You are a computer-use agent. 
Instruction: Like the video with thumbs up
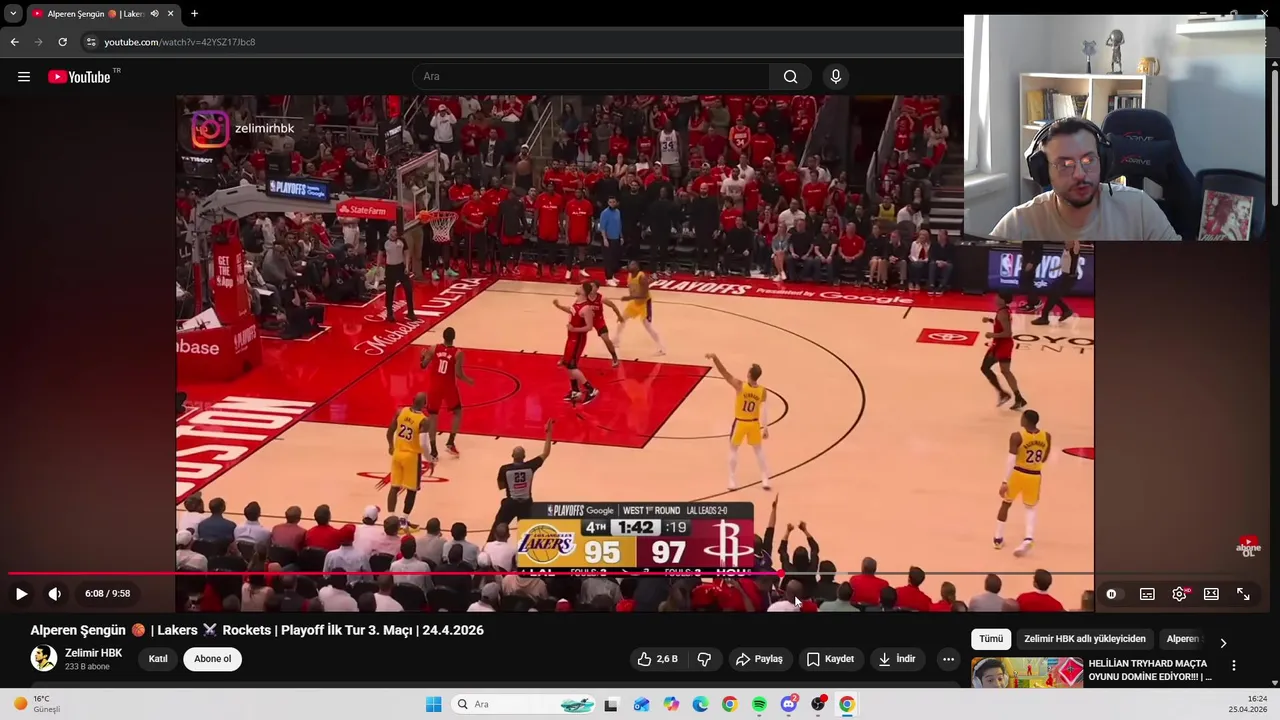pos(657,659)
